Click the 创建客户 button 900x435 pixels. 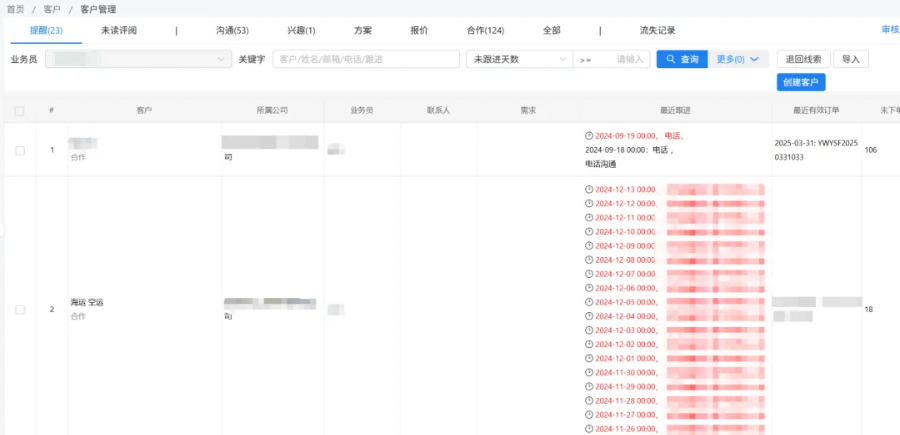click(800, 82)
